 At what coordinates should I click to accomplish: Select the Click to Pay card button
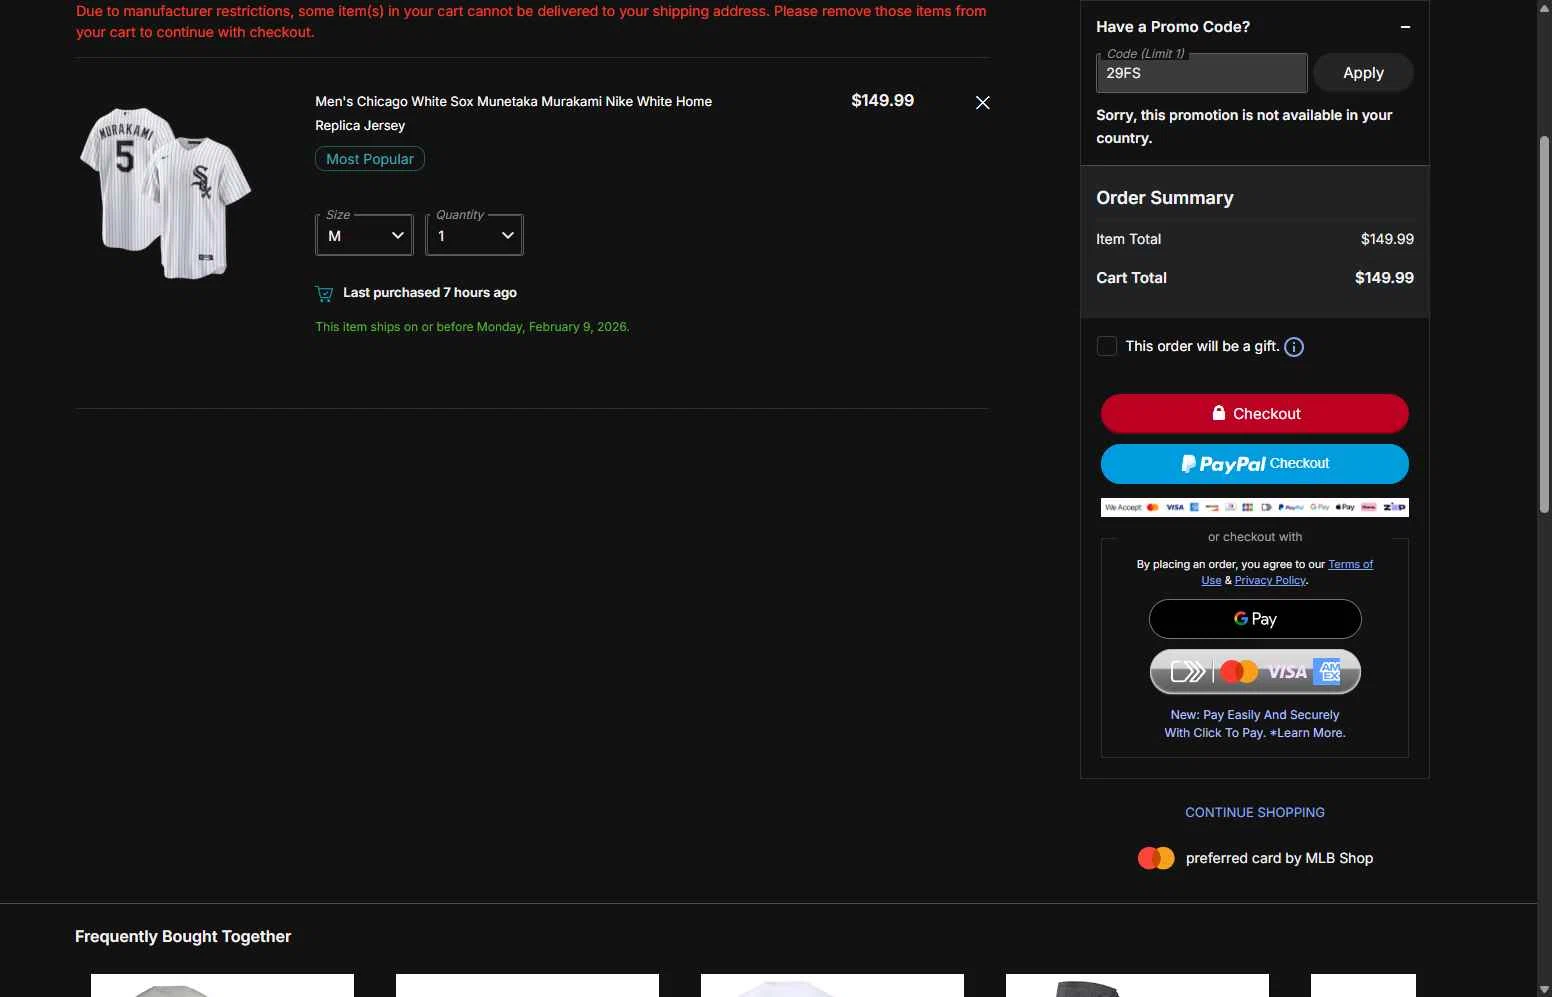(1255, 672)
